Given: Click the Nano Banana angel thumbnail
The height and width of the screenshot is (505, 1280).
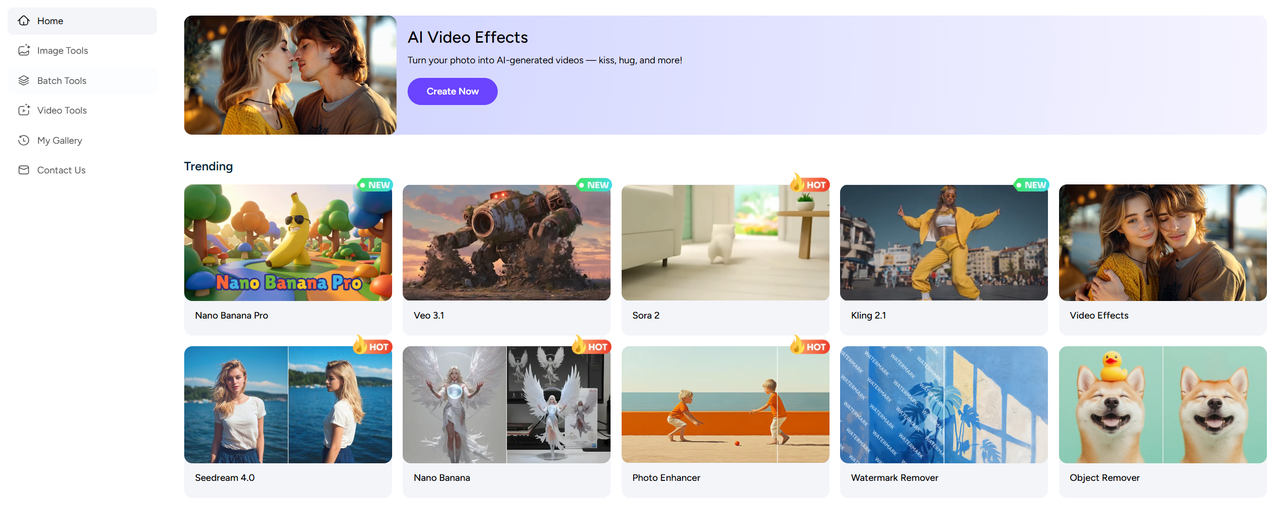Looking at the screenshot, I should click(506, 405).
